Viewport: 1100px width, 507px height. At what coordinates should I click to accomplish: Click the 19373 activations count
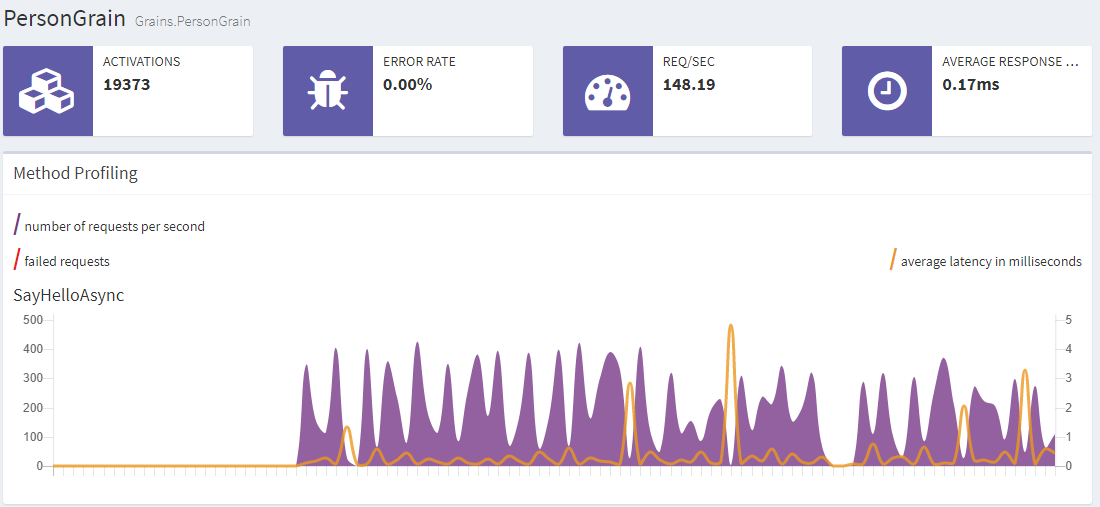coord(127,85)
